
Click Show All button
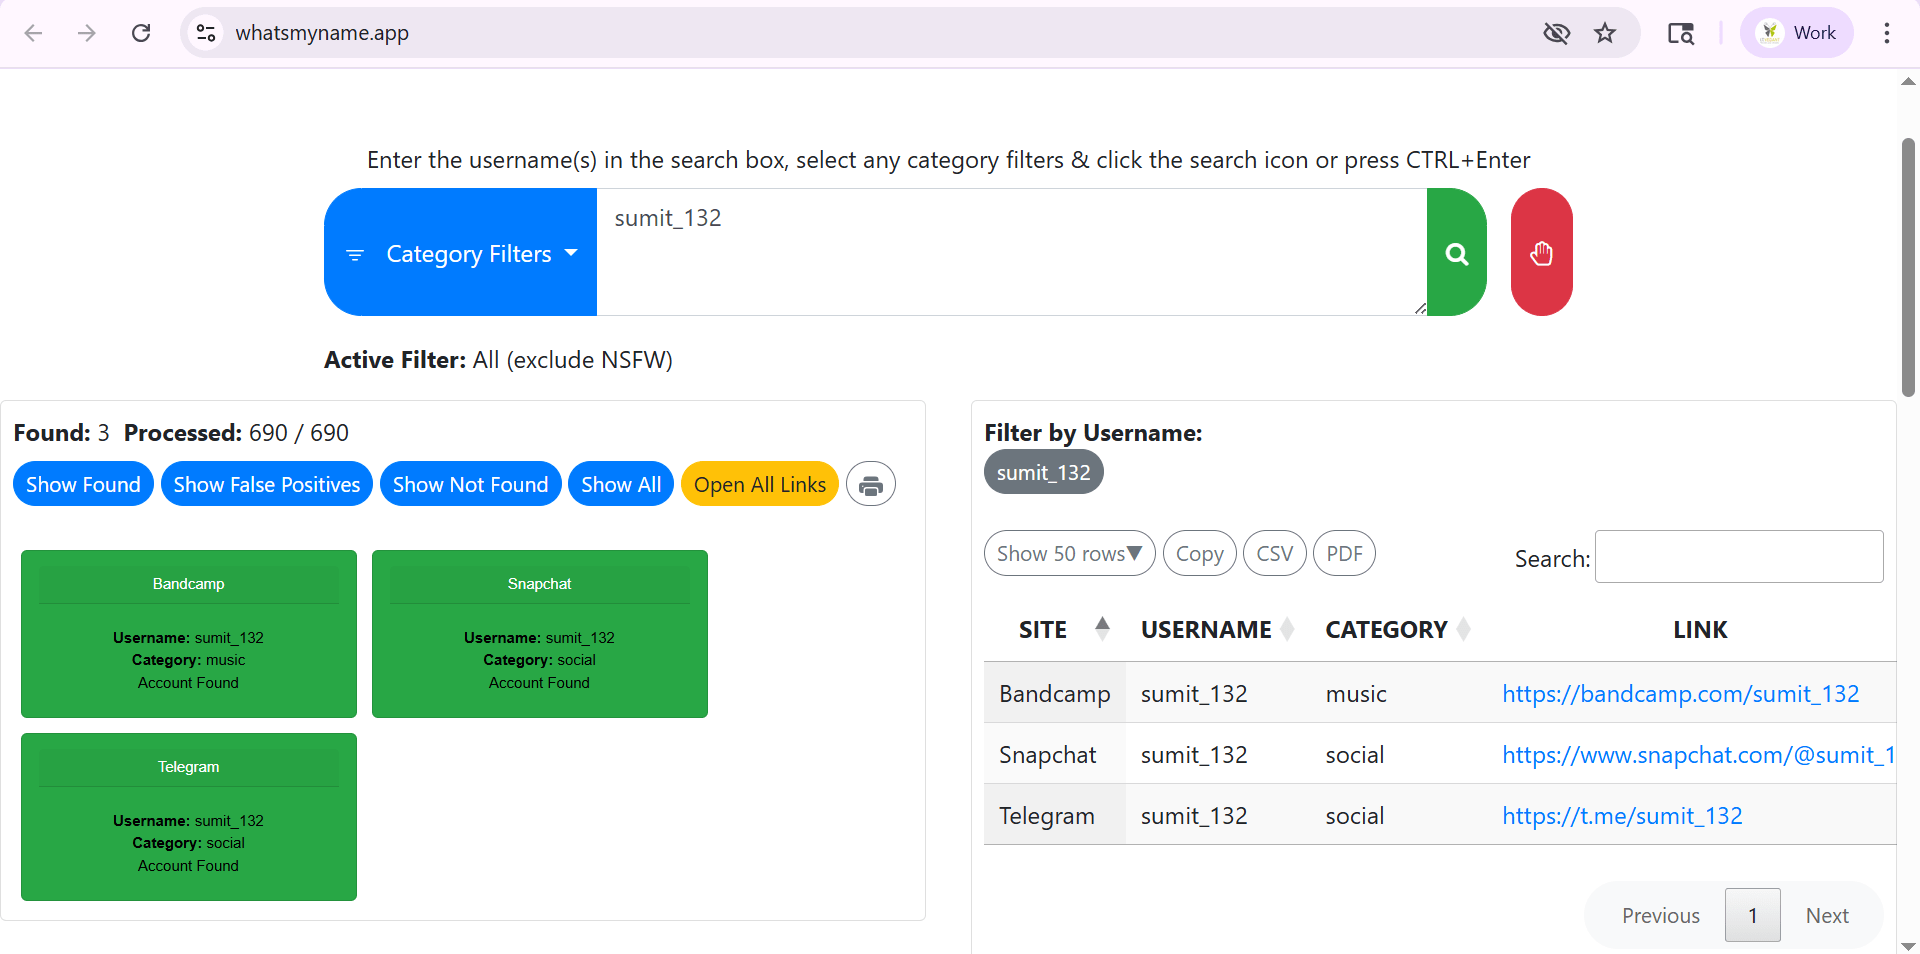coord(621,484)
